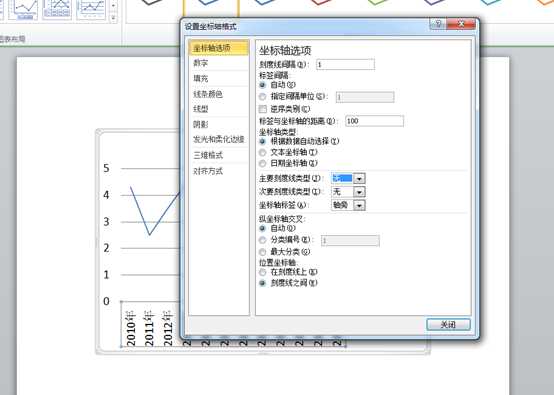Switch to the 填充 settings page

pyautogui.click(x=219, y=78)
